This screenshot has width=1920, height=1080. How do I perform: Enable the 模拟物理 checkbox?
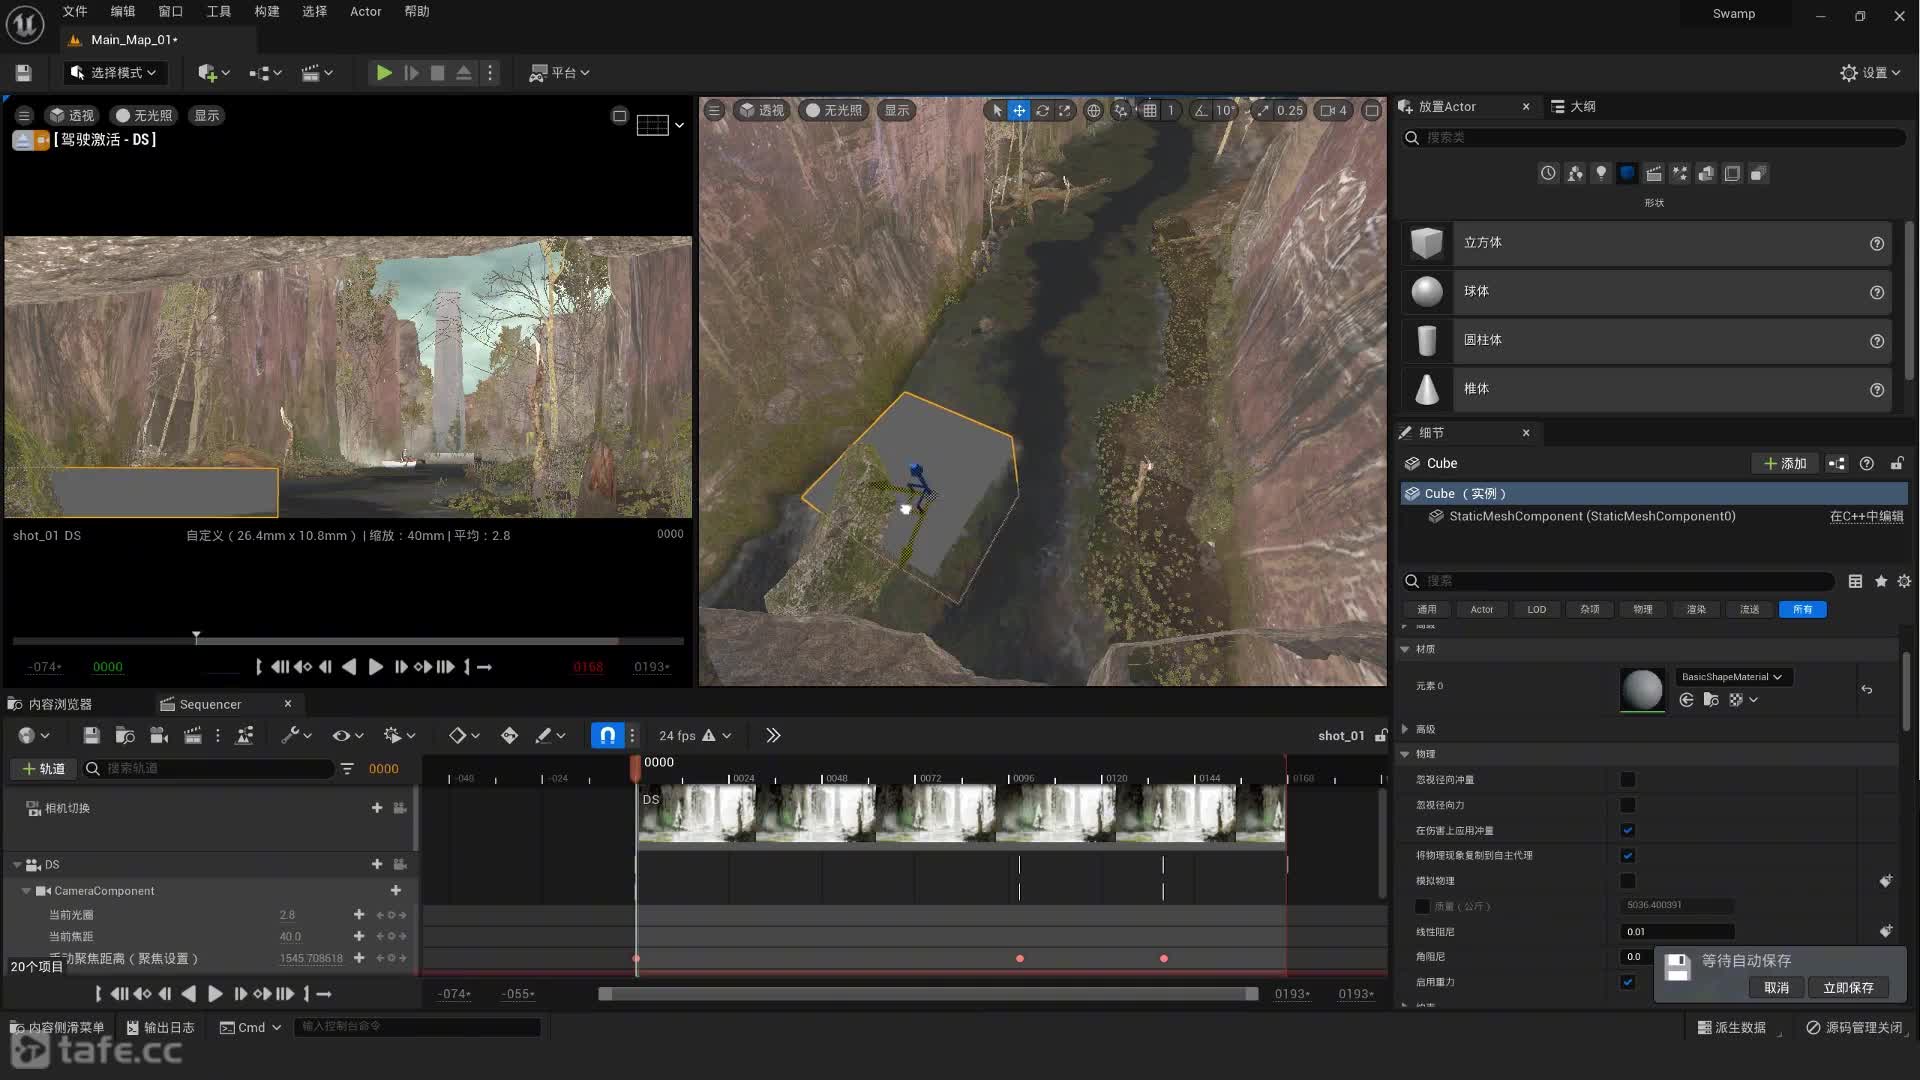coord(1628,881)
